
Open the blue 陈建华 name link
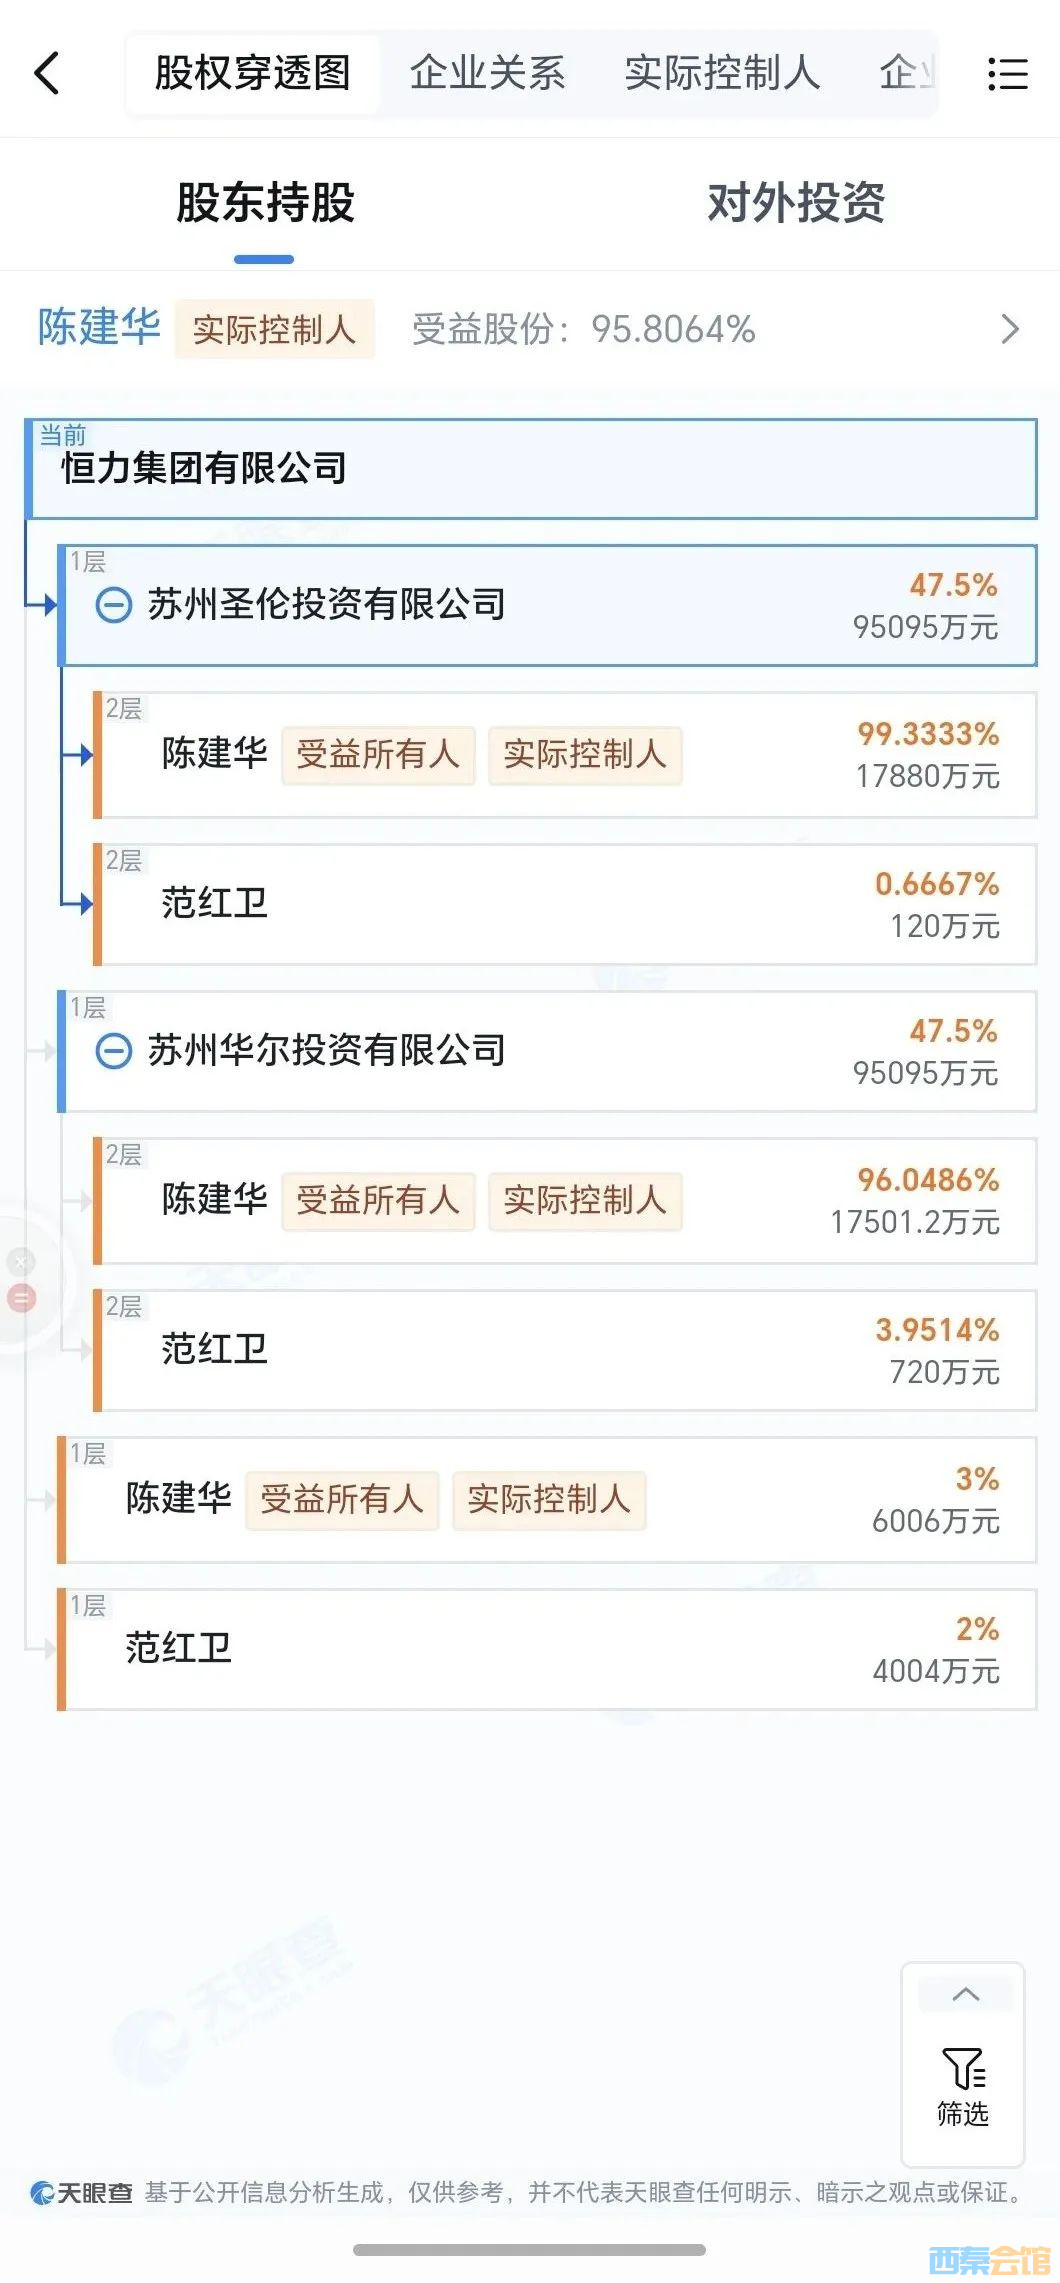pyautogui.click(x=99, y=328)
